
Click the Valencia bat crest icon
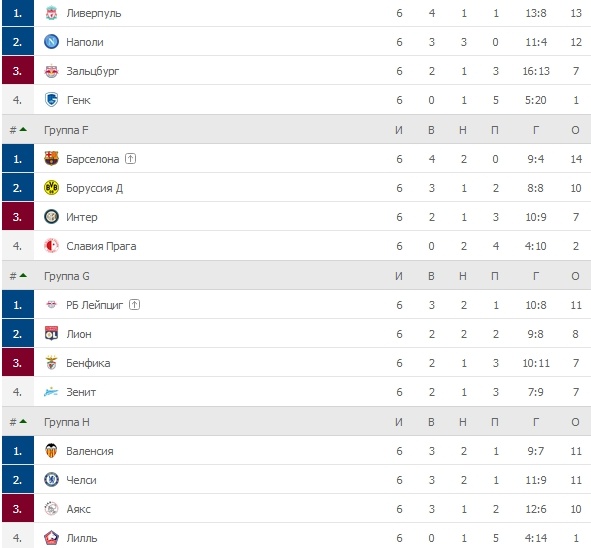tap(51, 450)
